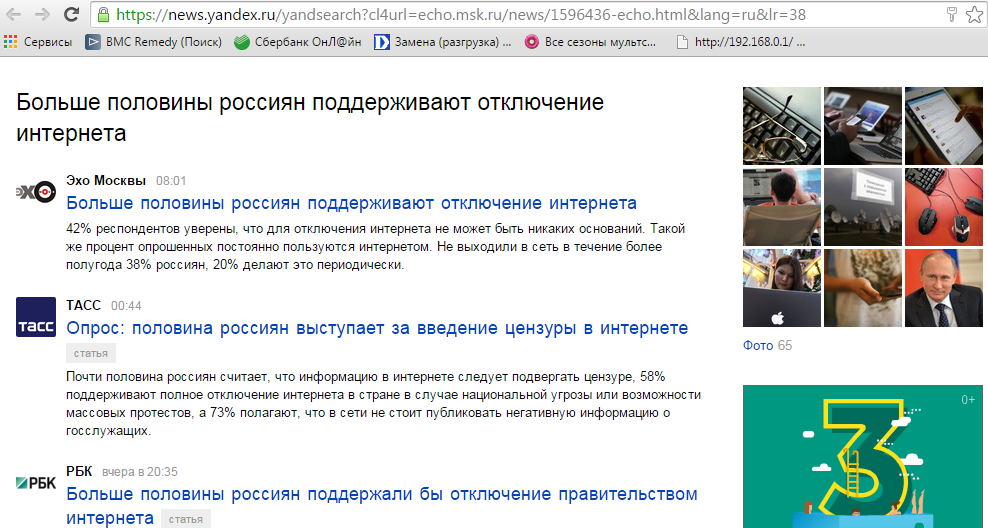Screen dimensions: 988x528
Task: Reload the current page
Action: (x=72, y=15)
